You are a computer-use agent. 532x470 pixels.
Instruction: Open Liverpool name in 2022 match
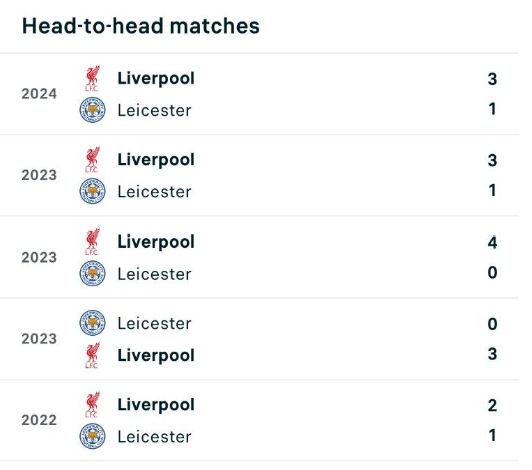point(156,405)
